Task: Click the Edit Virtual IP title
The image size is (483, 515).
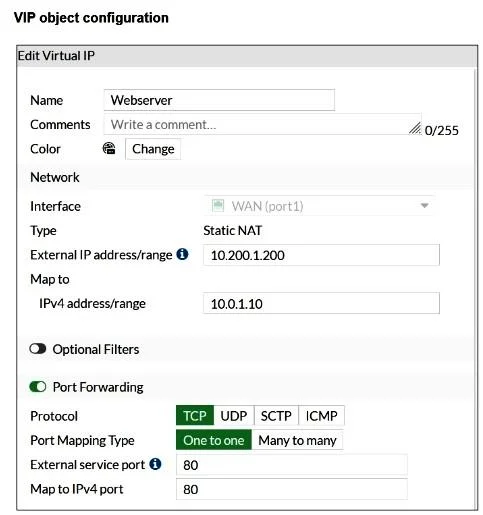Action: (56, 56)
